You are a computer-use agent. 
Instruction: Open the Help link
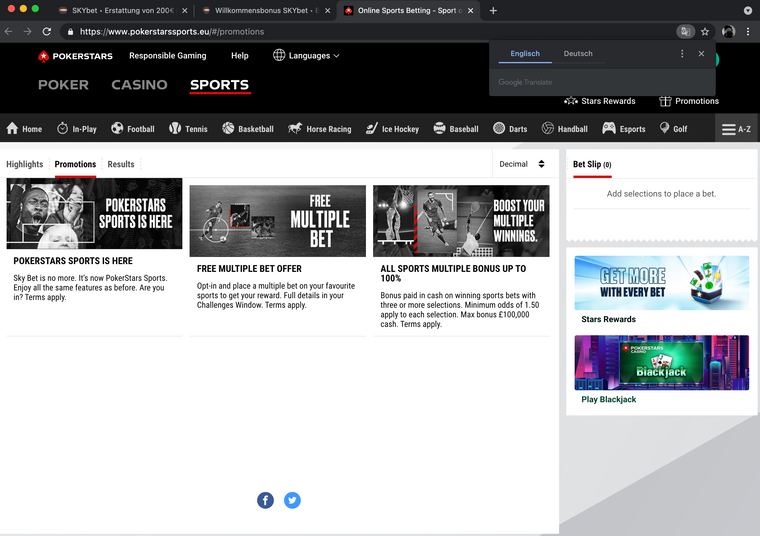239,55
